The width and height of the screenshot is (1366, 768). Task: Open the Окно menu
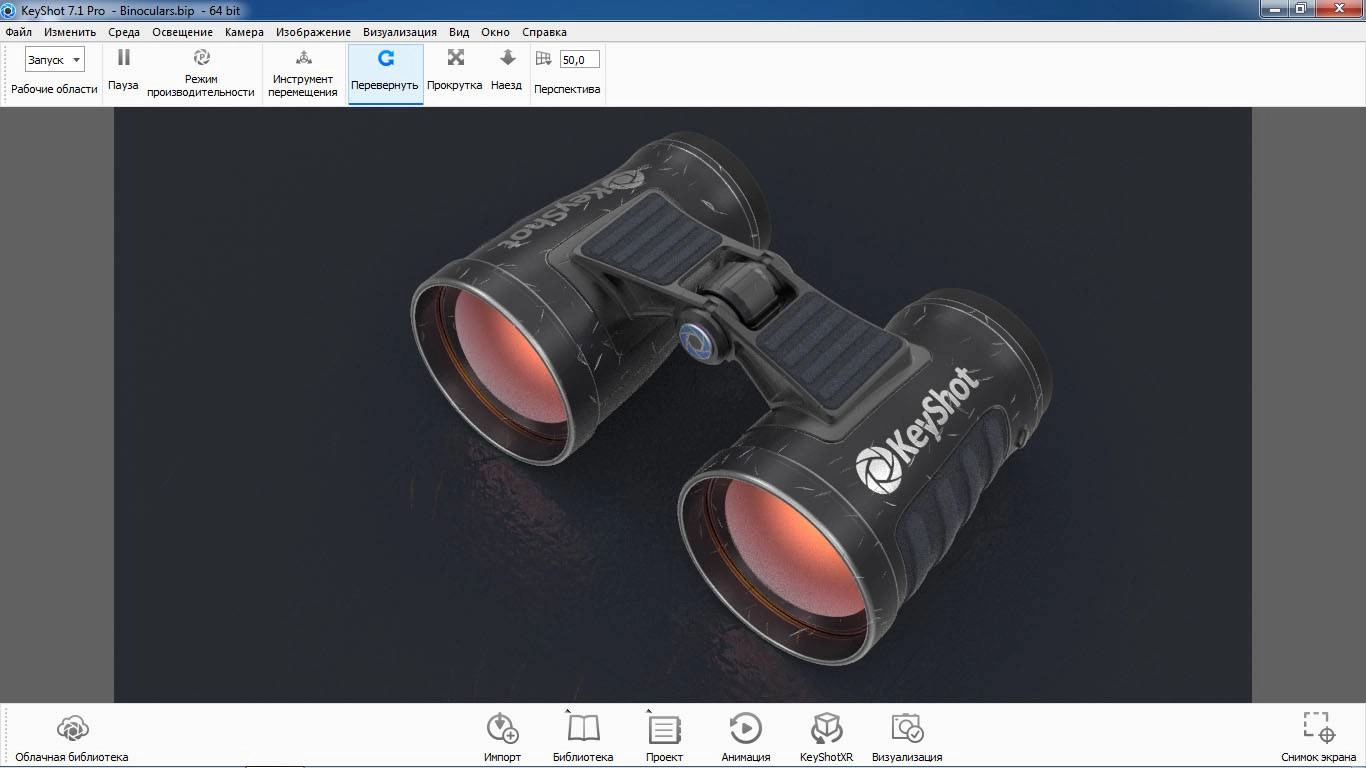tap(495, 32)
